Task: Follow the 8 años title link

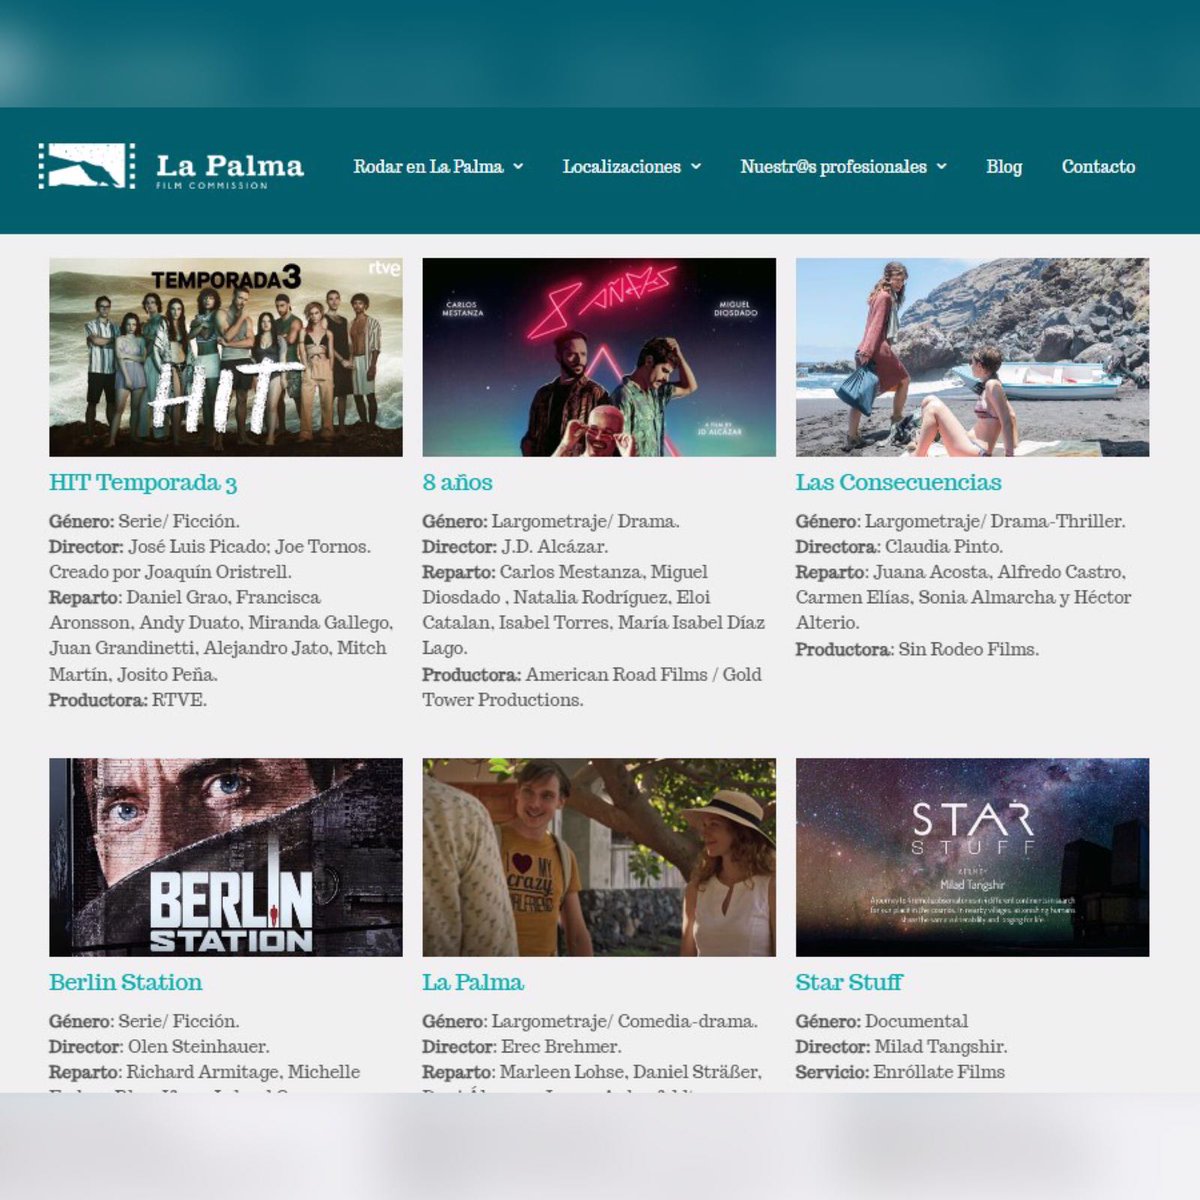Action: click(x=457, y=483)
